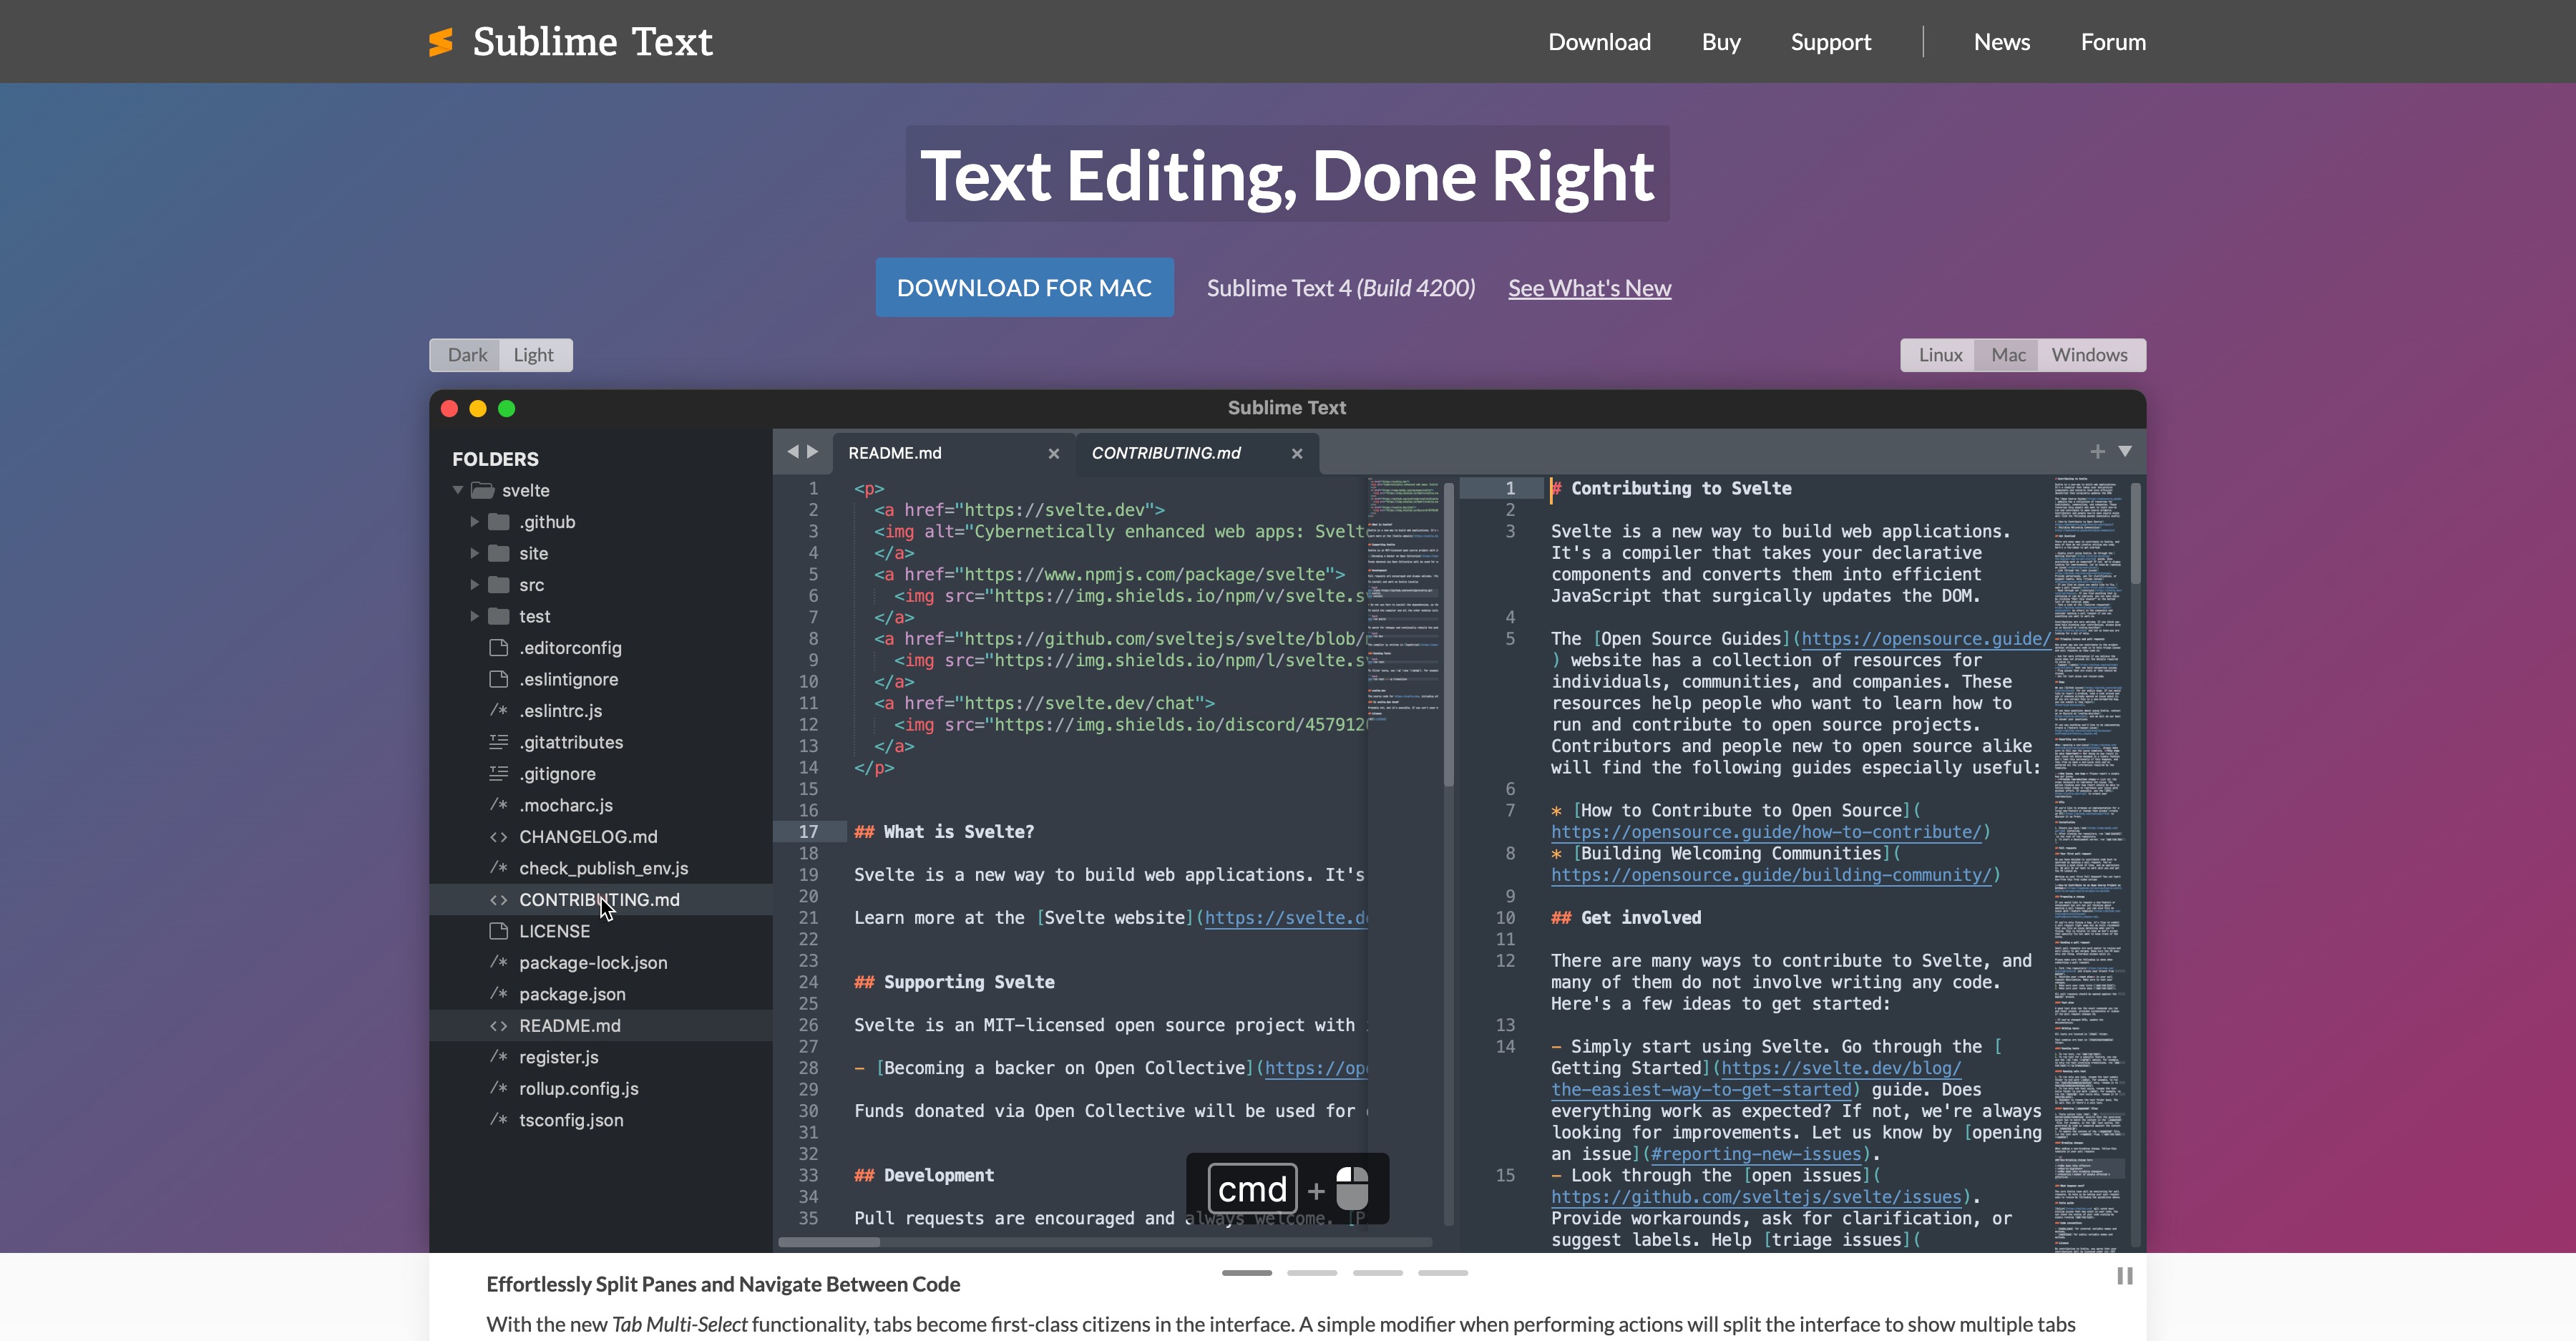Click the left pane horizontal scrollbar
This screenshot has height=1341, width=2576.
point(829,1242)
